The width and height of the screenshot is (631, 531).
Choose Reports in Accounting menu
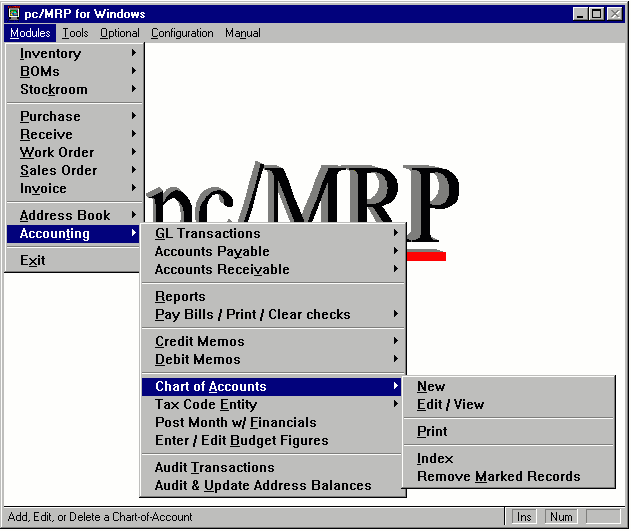click(273, 296)
